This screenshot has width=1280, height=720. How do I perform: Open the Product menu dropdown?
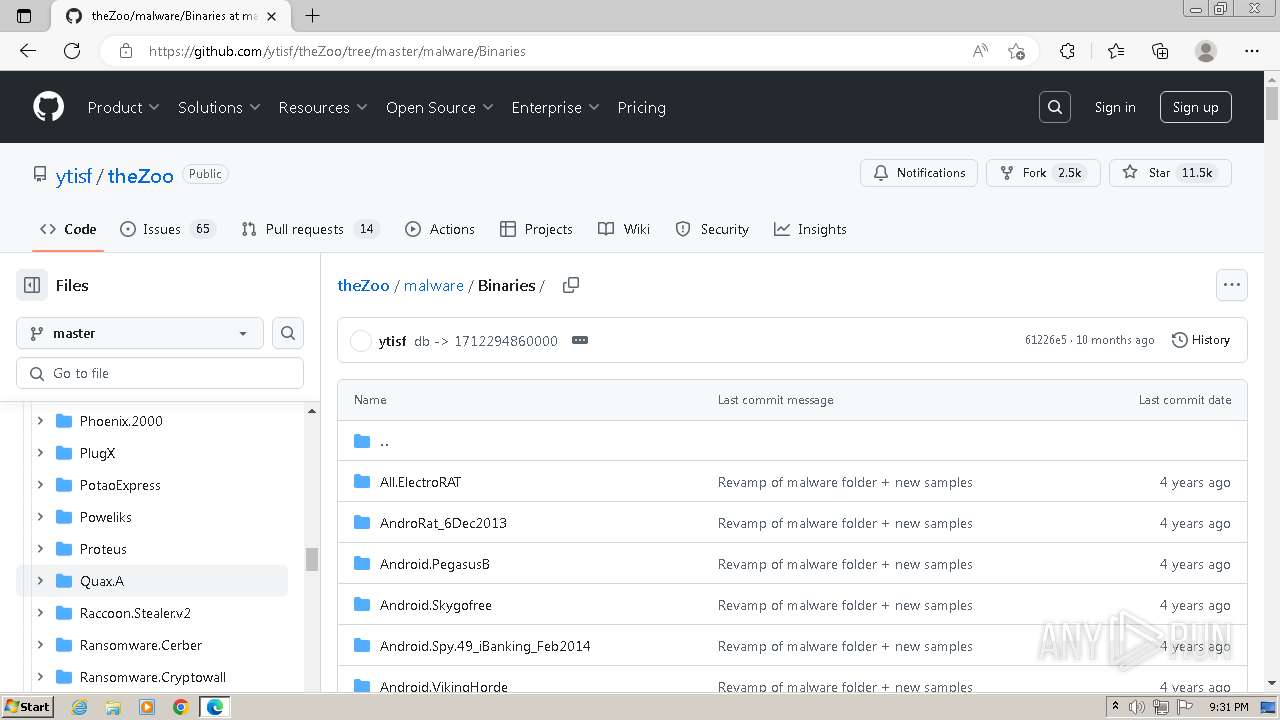pos(123,107)
